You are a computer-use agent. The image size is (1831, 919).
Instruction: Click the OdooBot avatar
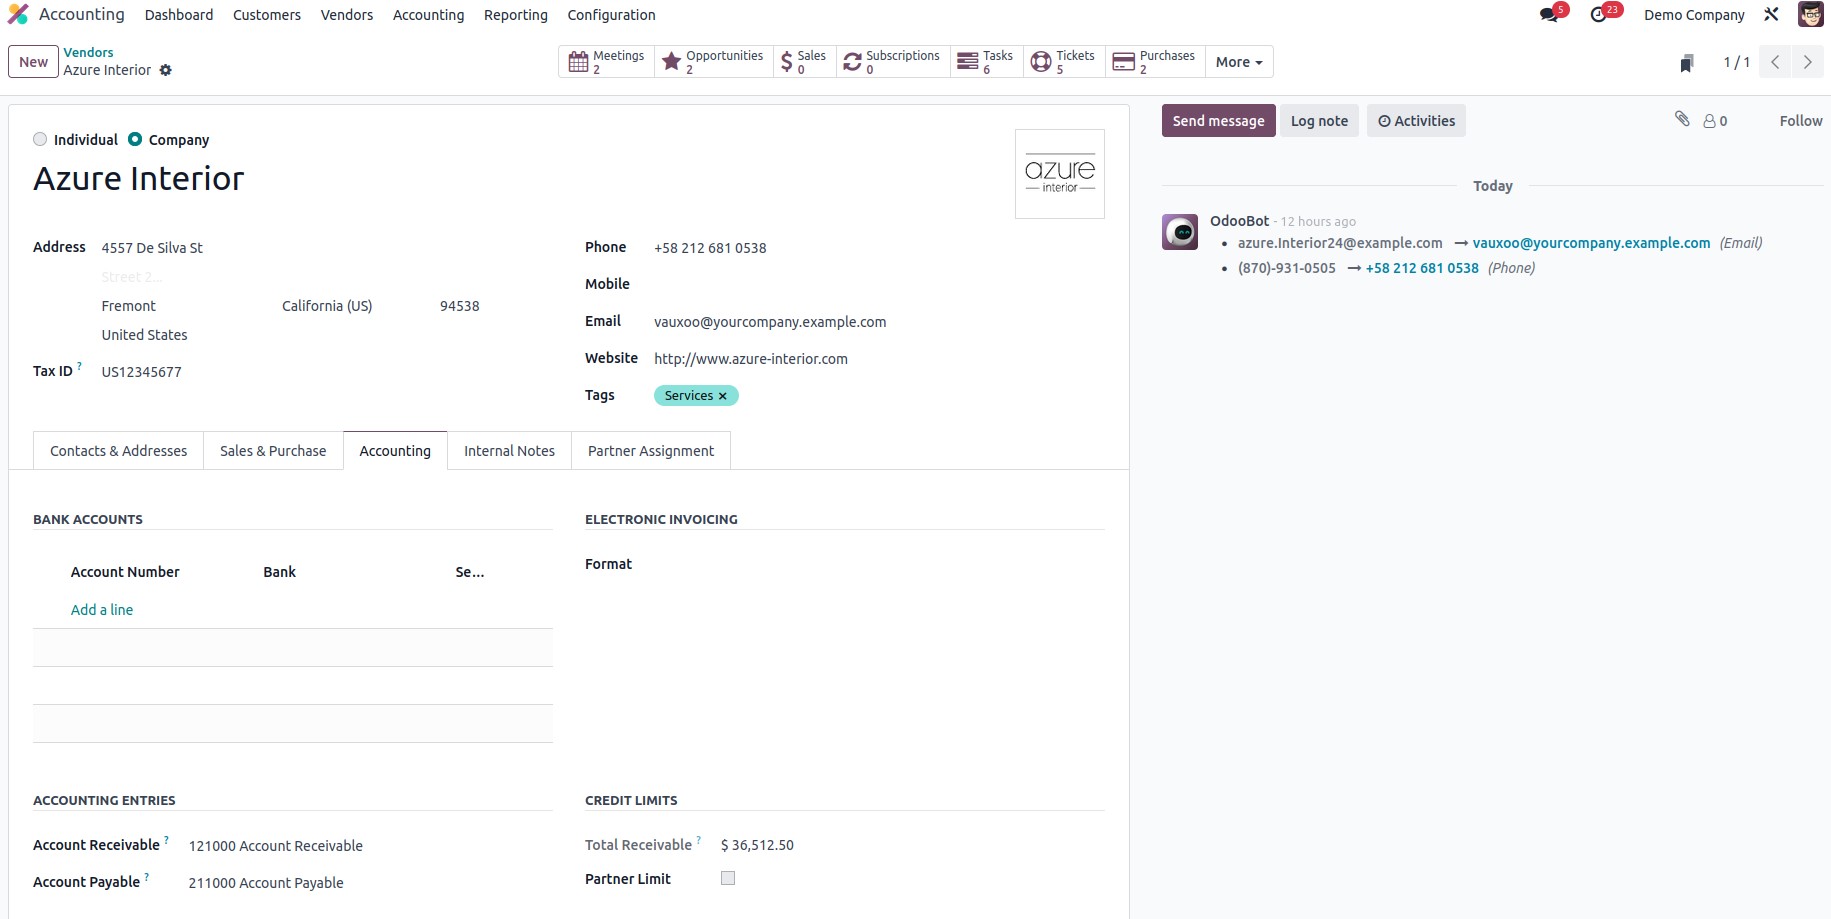point(1180,232)
